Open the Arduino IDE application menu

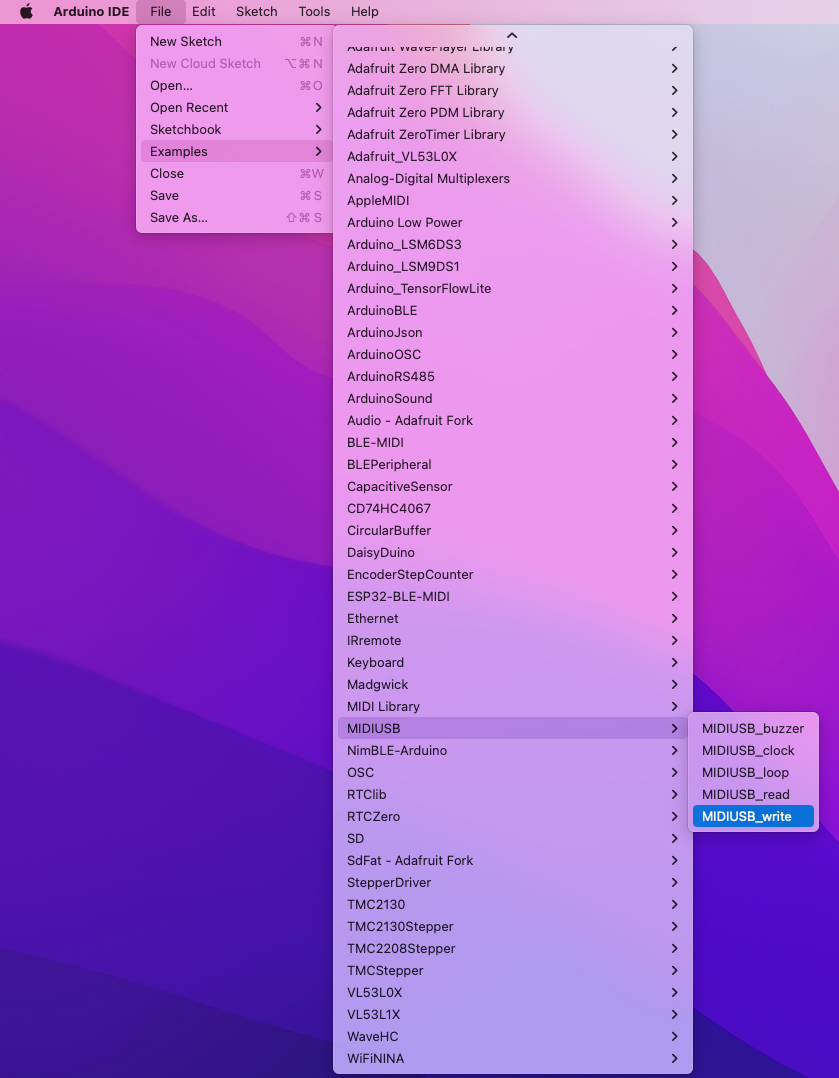91,12
